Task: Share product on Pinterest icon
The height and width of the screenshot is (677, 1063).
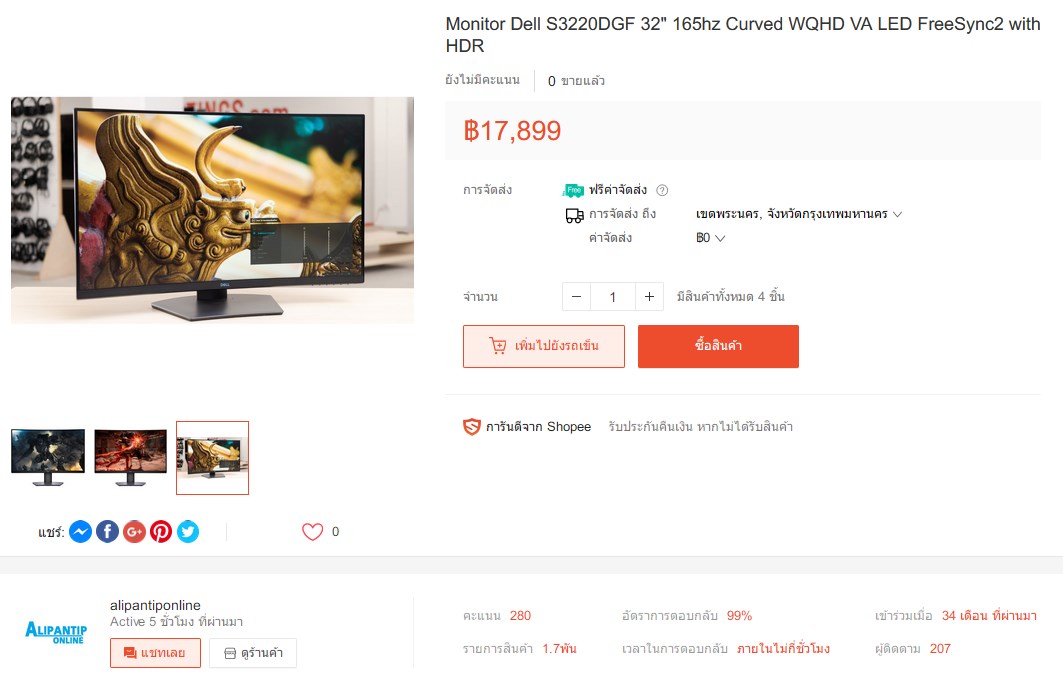Action: point(161,532)
